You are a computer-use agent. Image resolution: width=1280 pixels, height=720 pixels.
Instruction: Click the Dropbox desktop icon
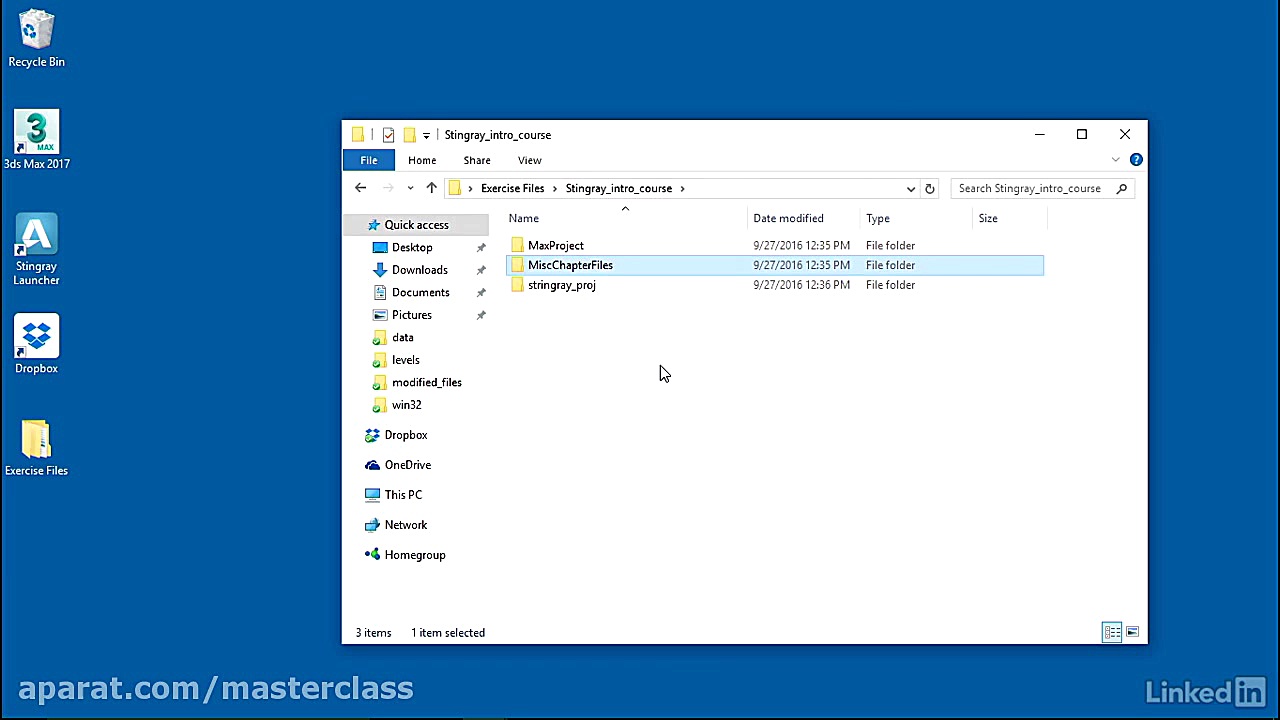36,345
